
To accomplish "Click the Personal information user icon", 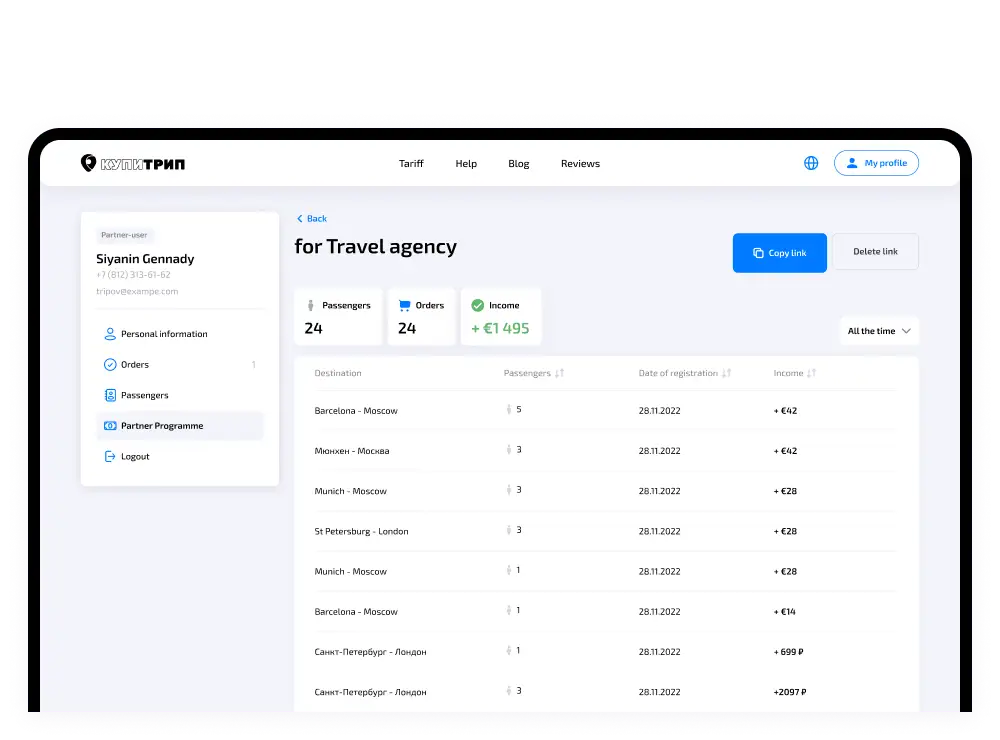I will pos(110,334).
